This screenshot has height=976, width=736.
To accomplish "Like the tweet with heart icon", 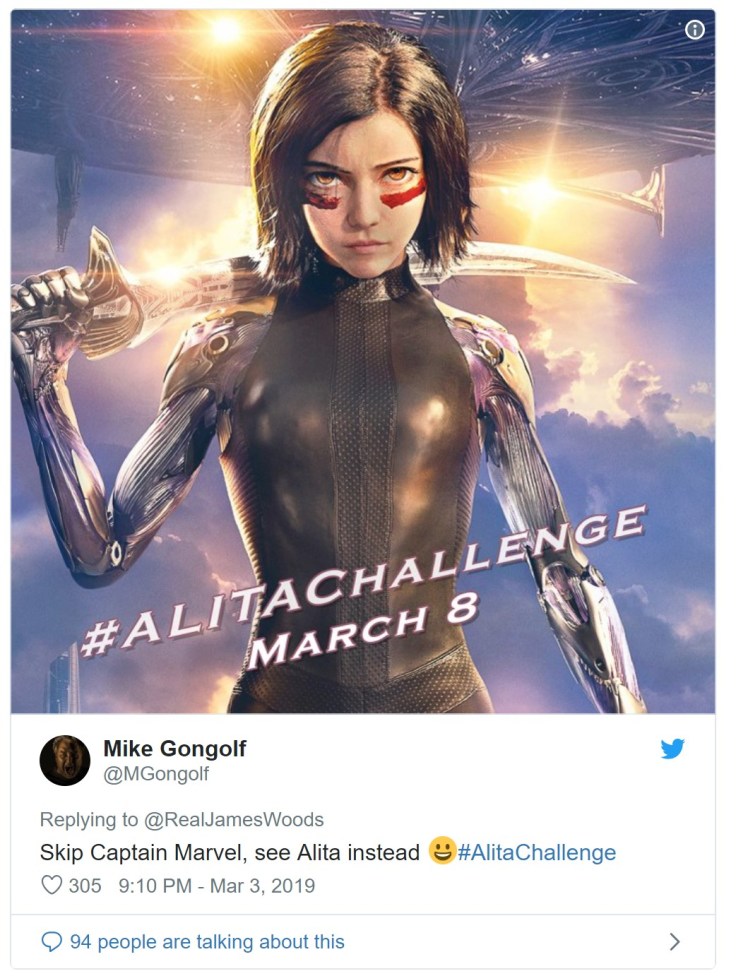I will 52,885.
